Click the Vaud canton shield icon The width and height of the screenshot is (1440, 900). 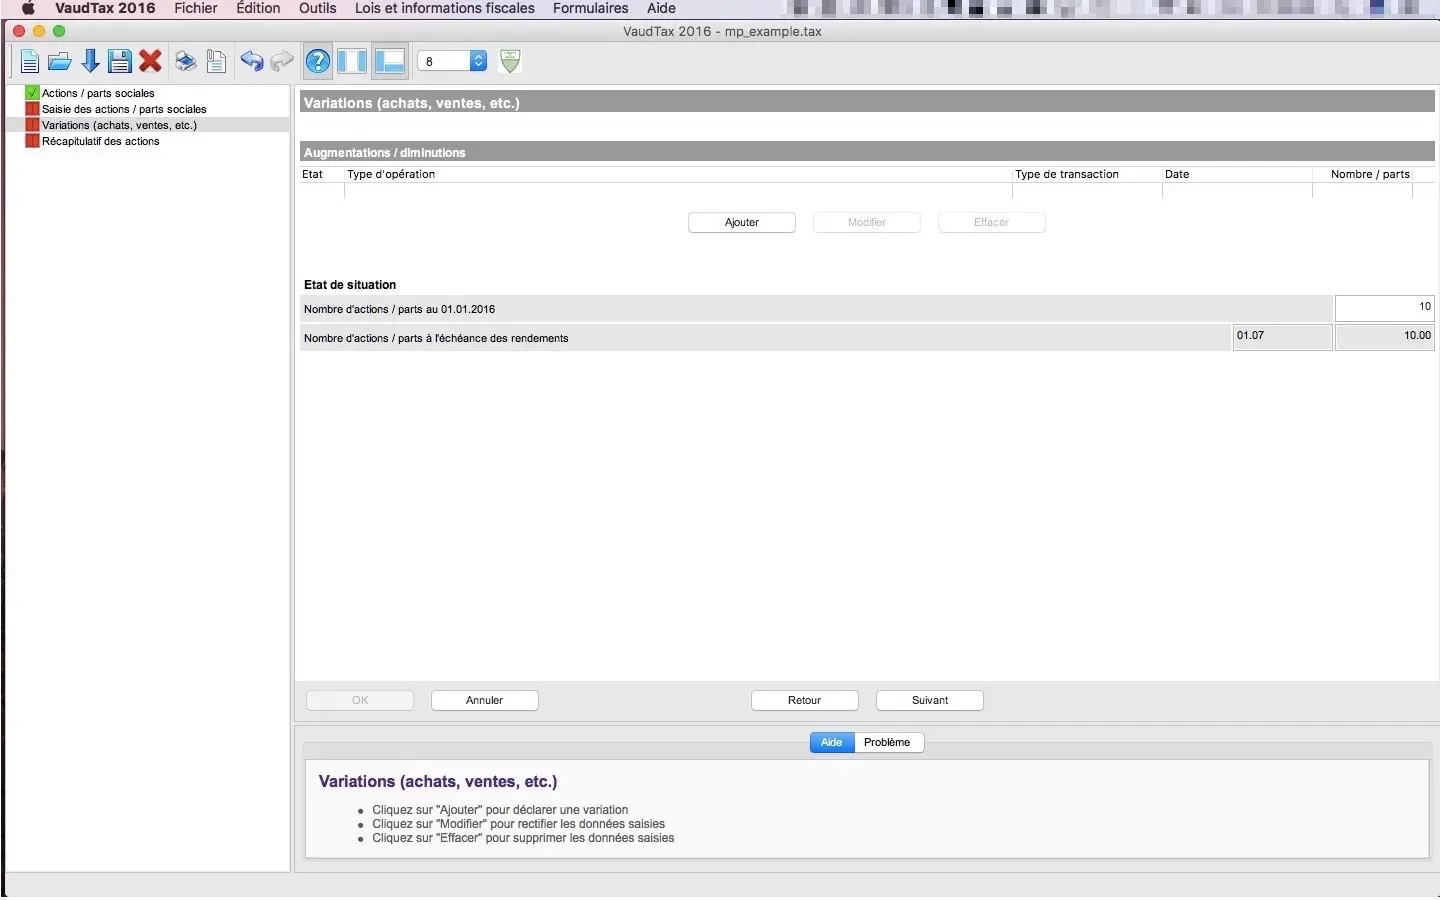tap(510, 62)
